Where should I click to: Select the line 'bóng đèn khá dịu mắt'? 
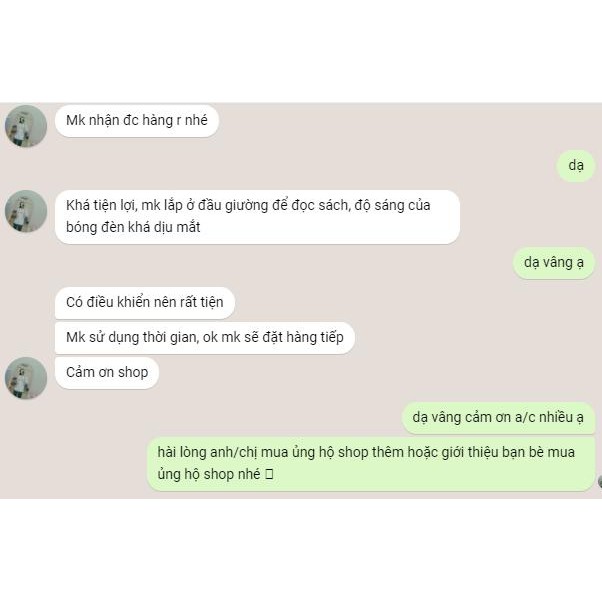pos(133,227)
